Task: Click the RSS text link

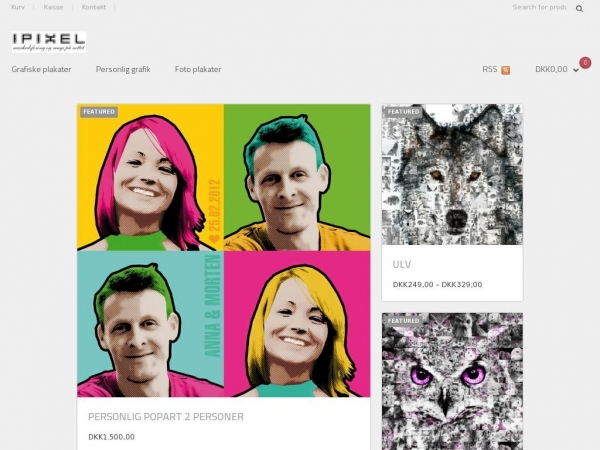Action: click(x=489, y=69)
